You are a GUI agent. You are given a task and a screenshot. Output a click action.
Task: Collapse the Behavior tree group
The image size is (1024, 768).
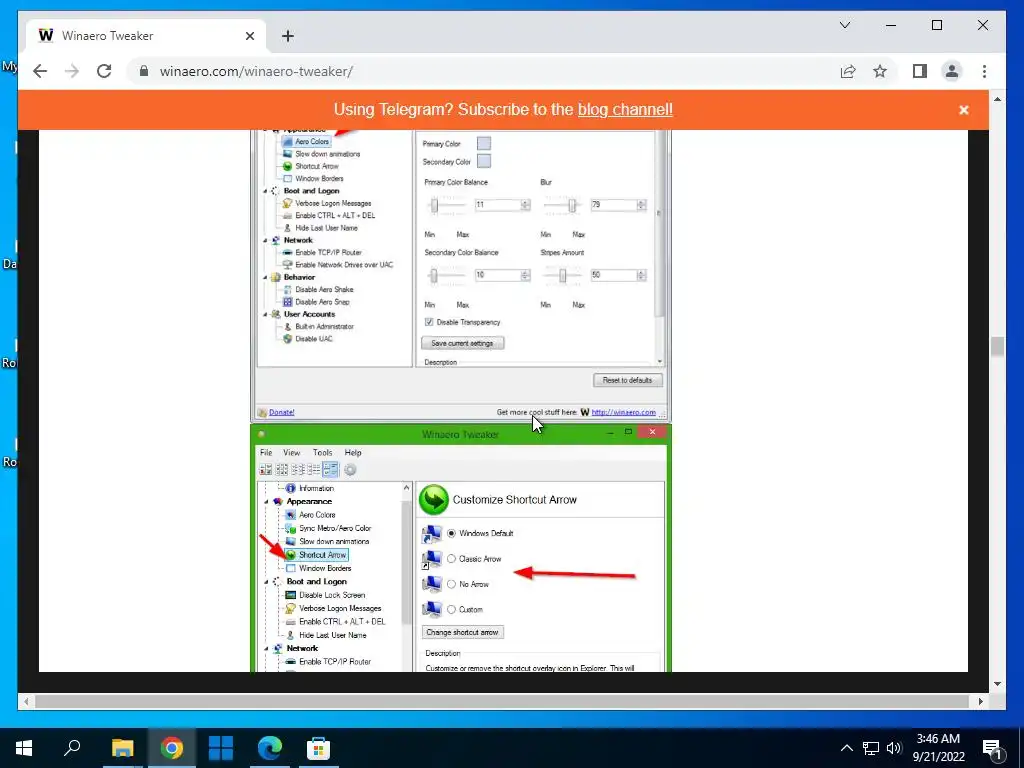tap(265, 277)
